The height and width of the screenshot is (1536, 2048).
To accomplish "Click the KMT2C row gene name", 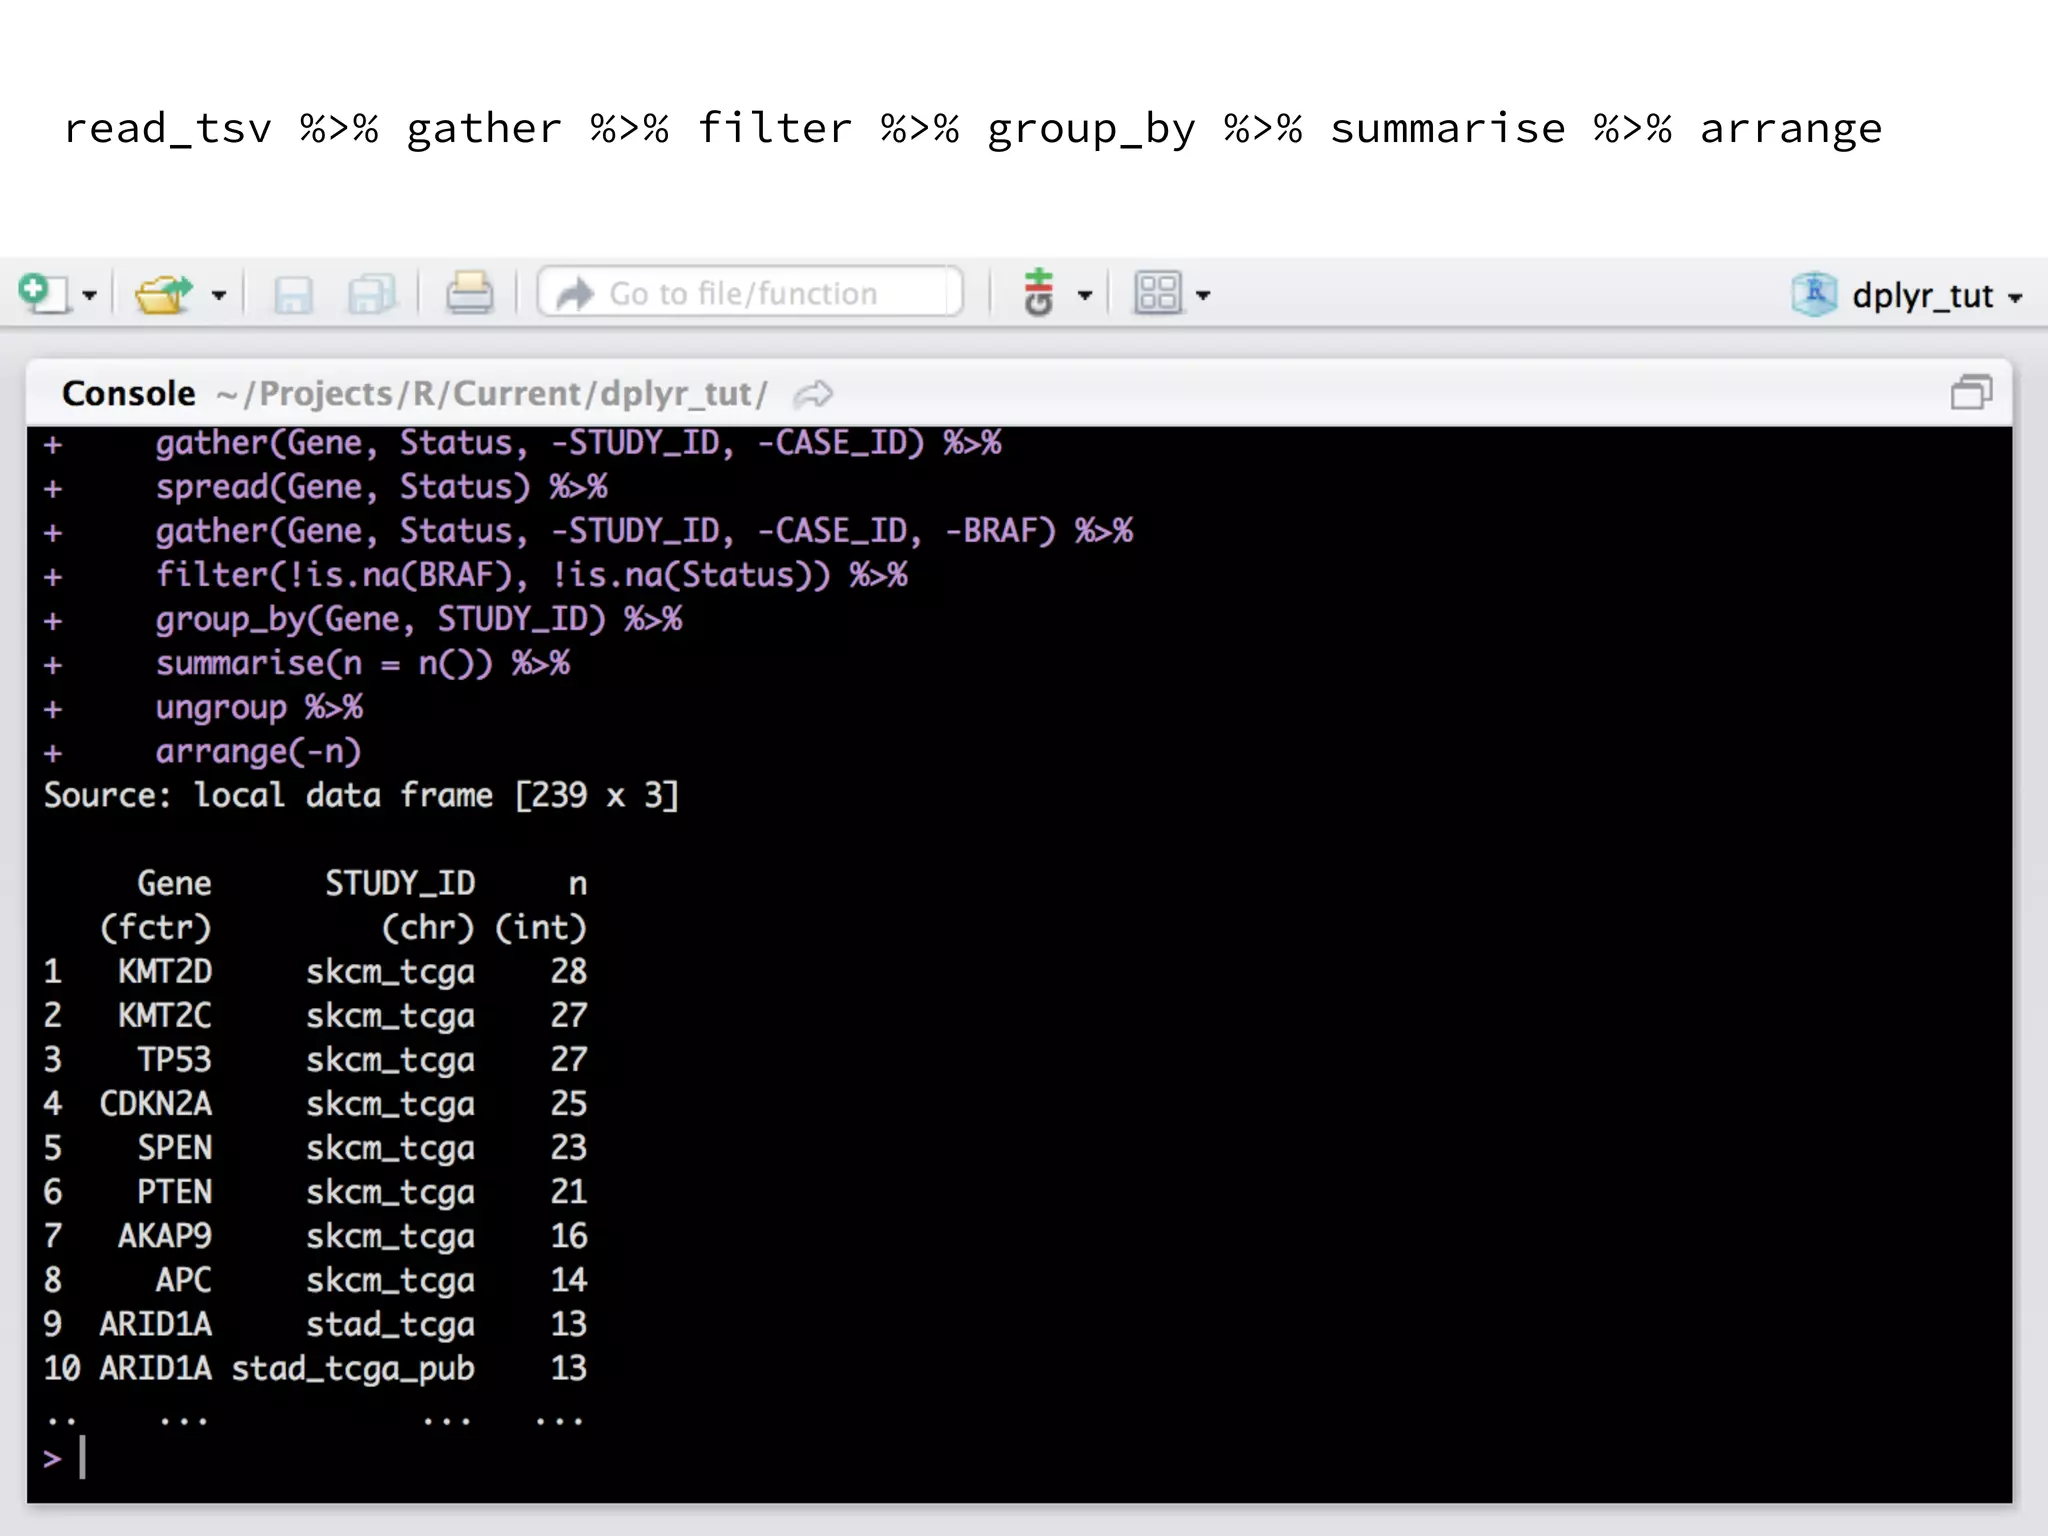I will [x=165, y=1016].
